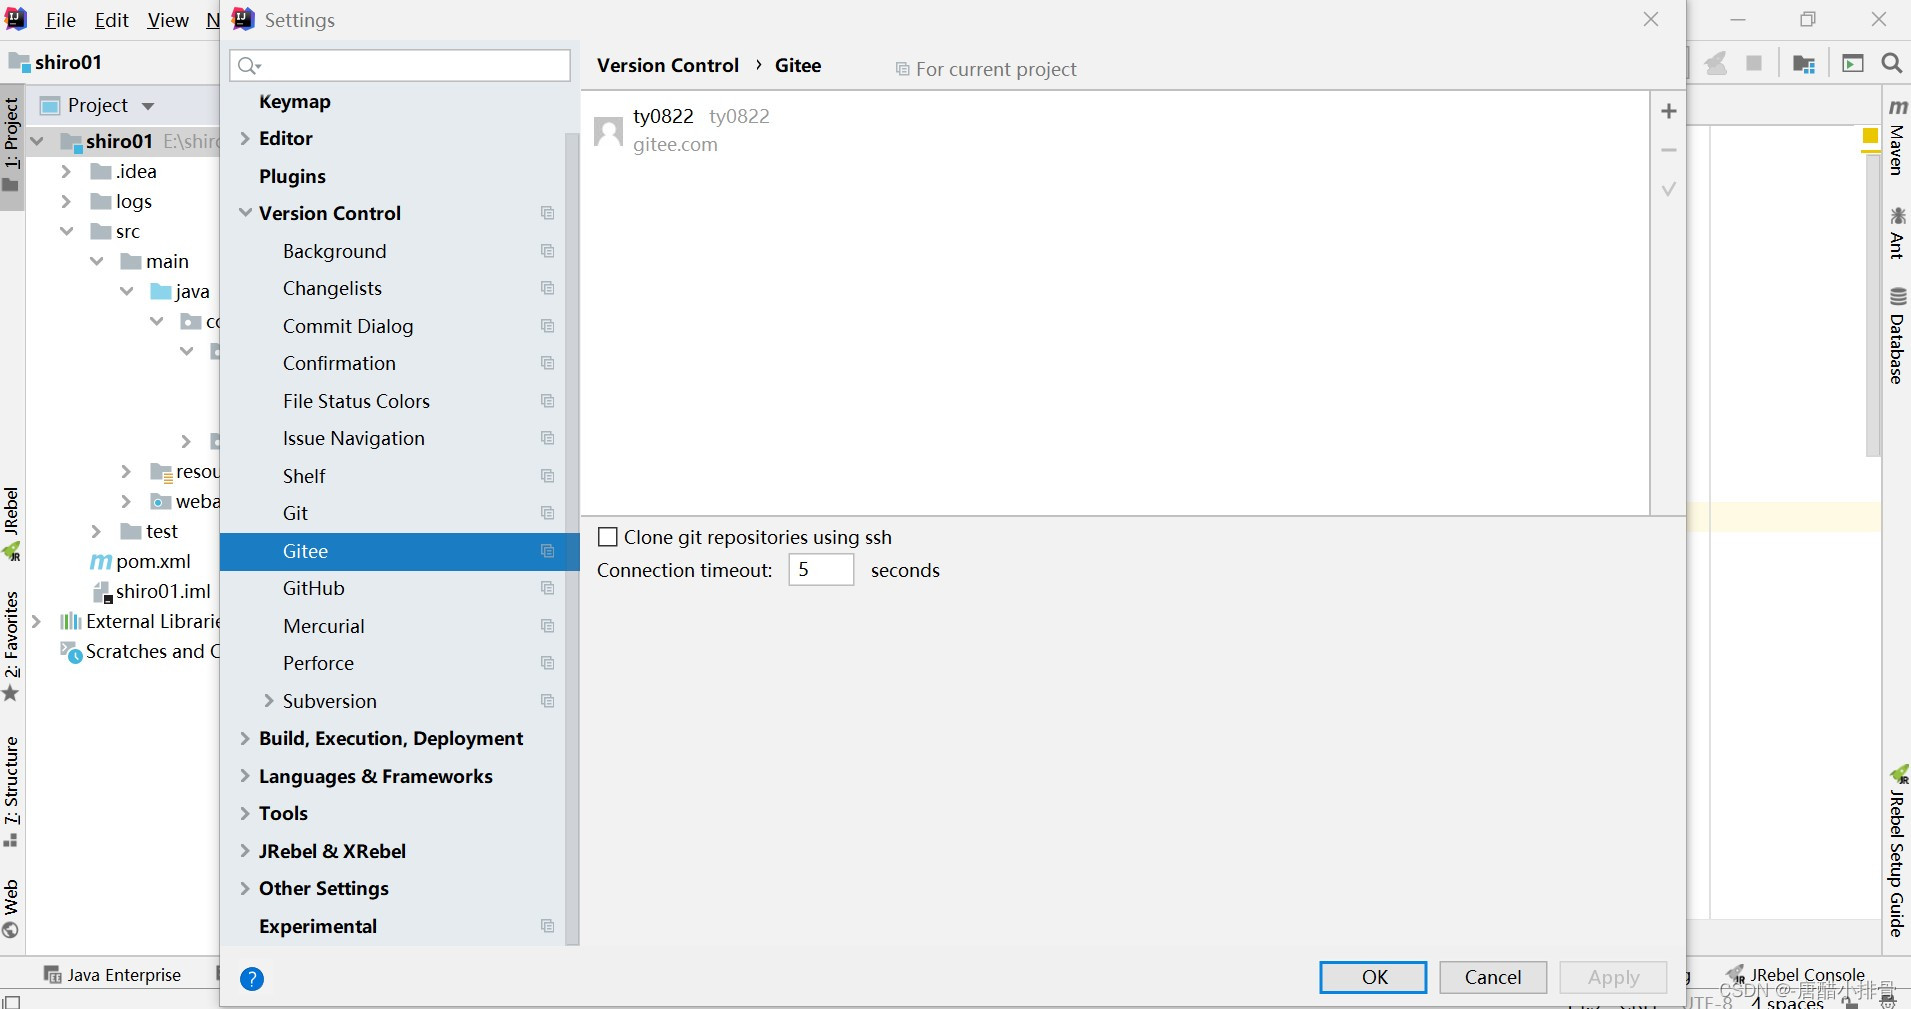
Task: Open the Database tool window
Action: coord(1896,336)
